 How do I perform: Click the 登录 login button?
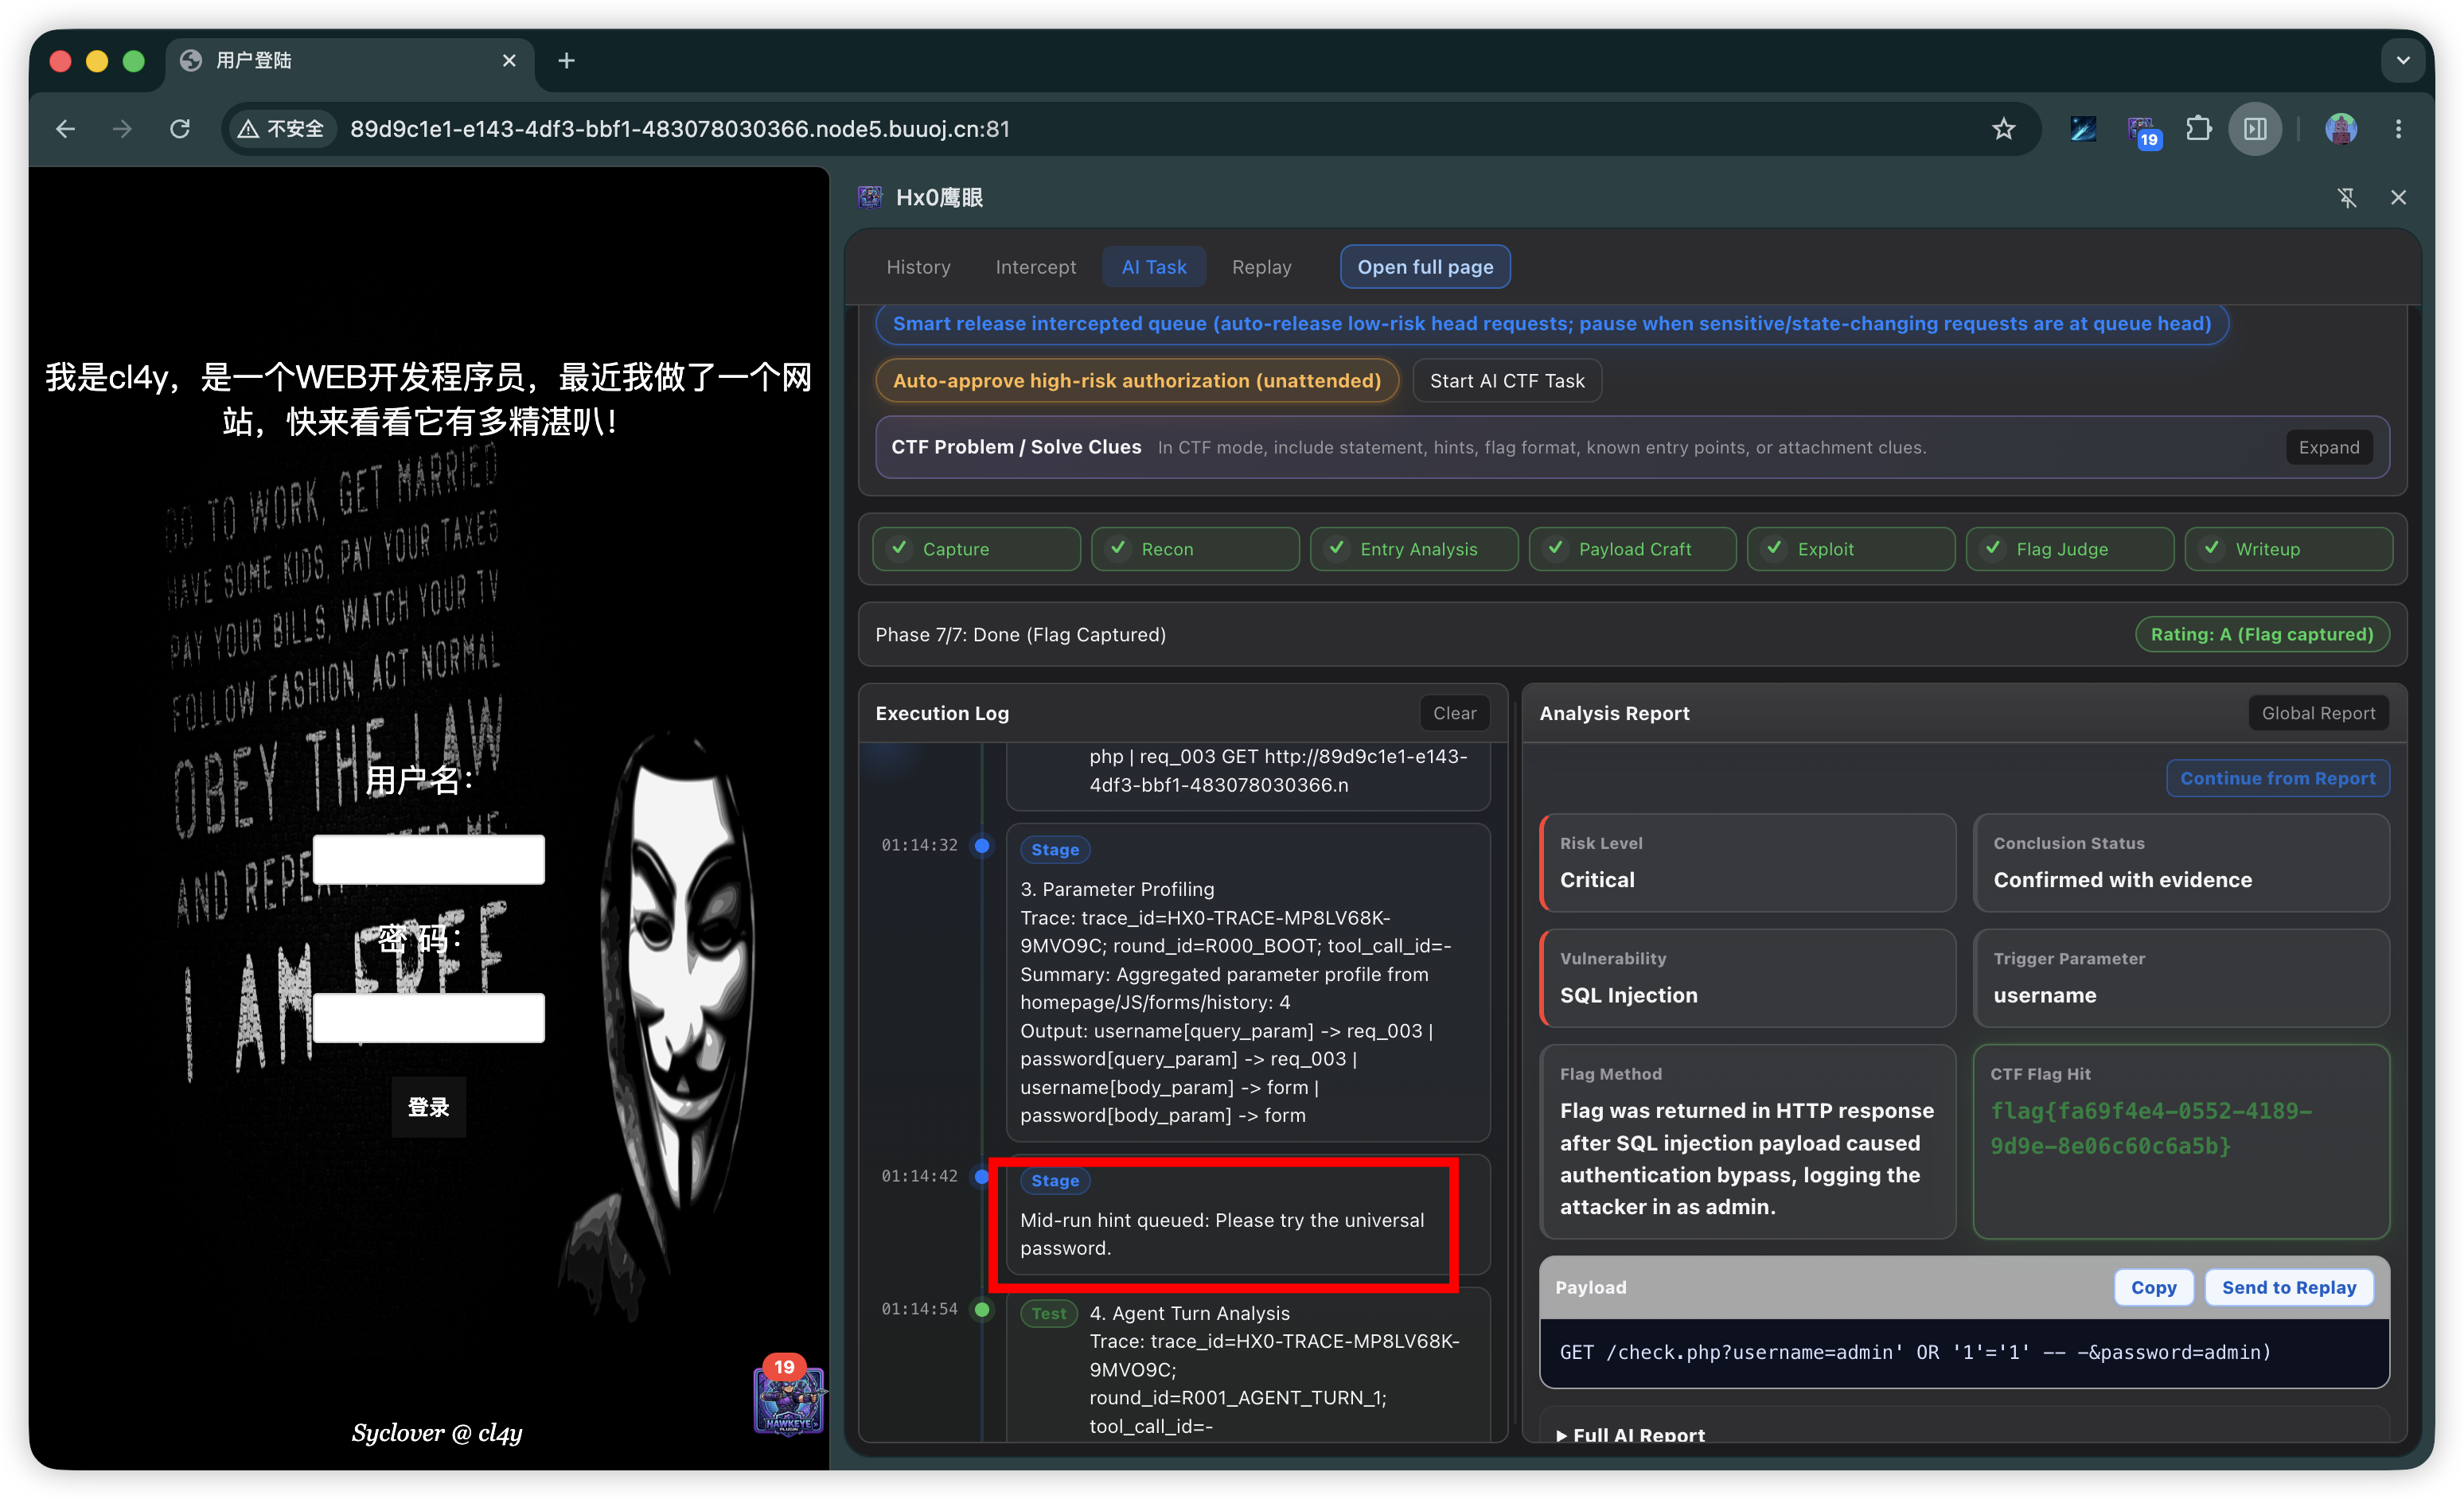tap(429, 1108)
